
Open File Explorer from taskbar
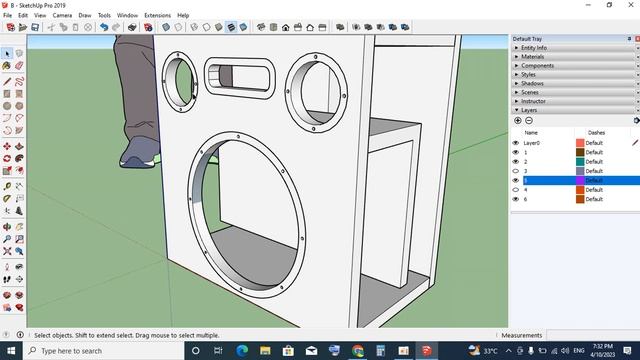coord(265,351)
